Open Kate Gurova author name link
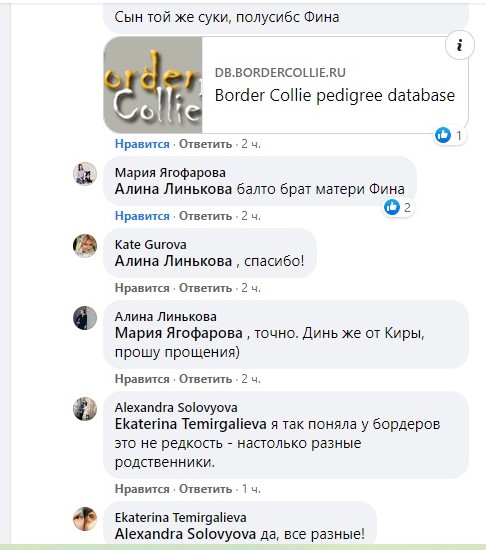Viewport: 486px width, 550px height. point(150,244)
